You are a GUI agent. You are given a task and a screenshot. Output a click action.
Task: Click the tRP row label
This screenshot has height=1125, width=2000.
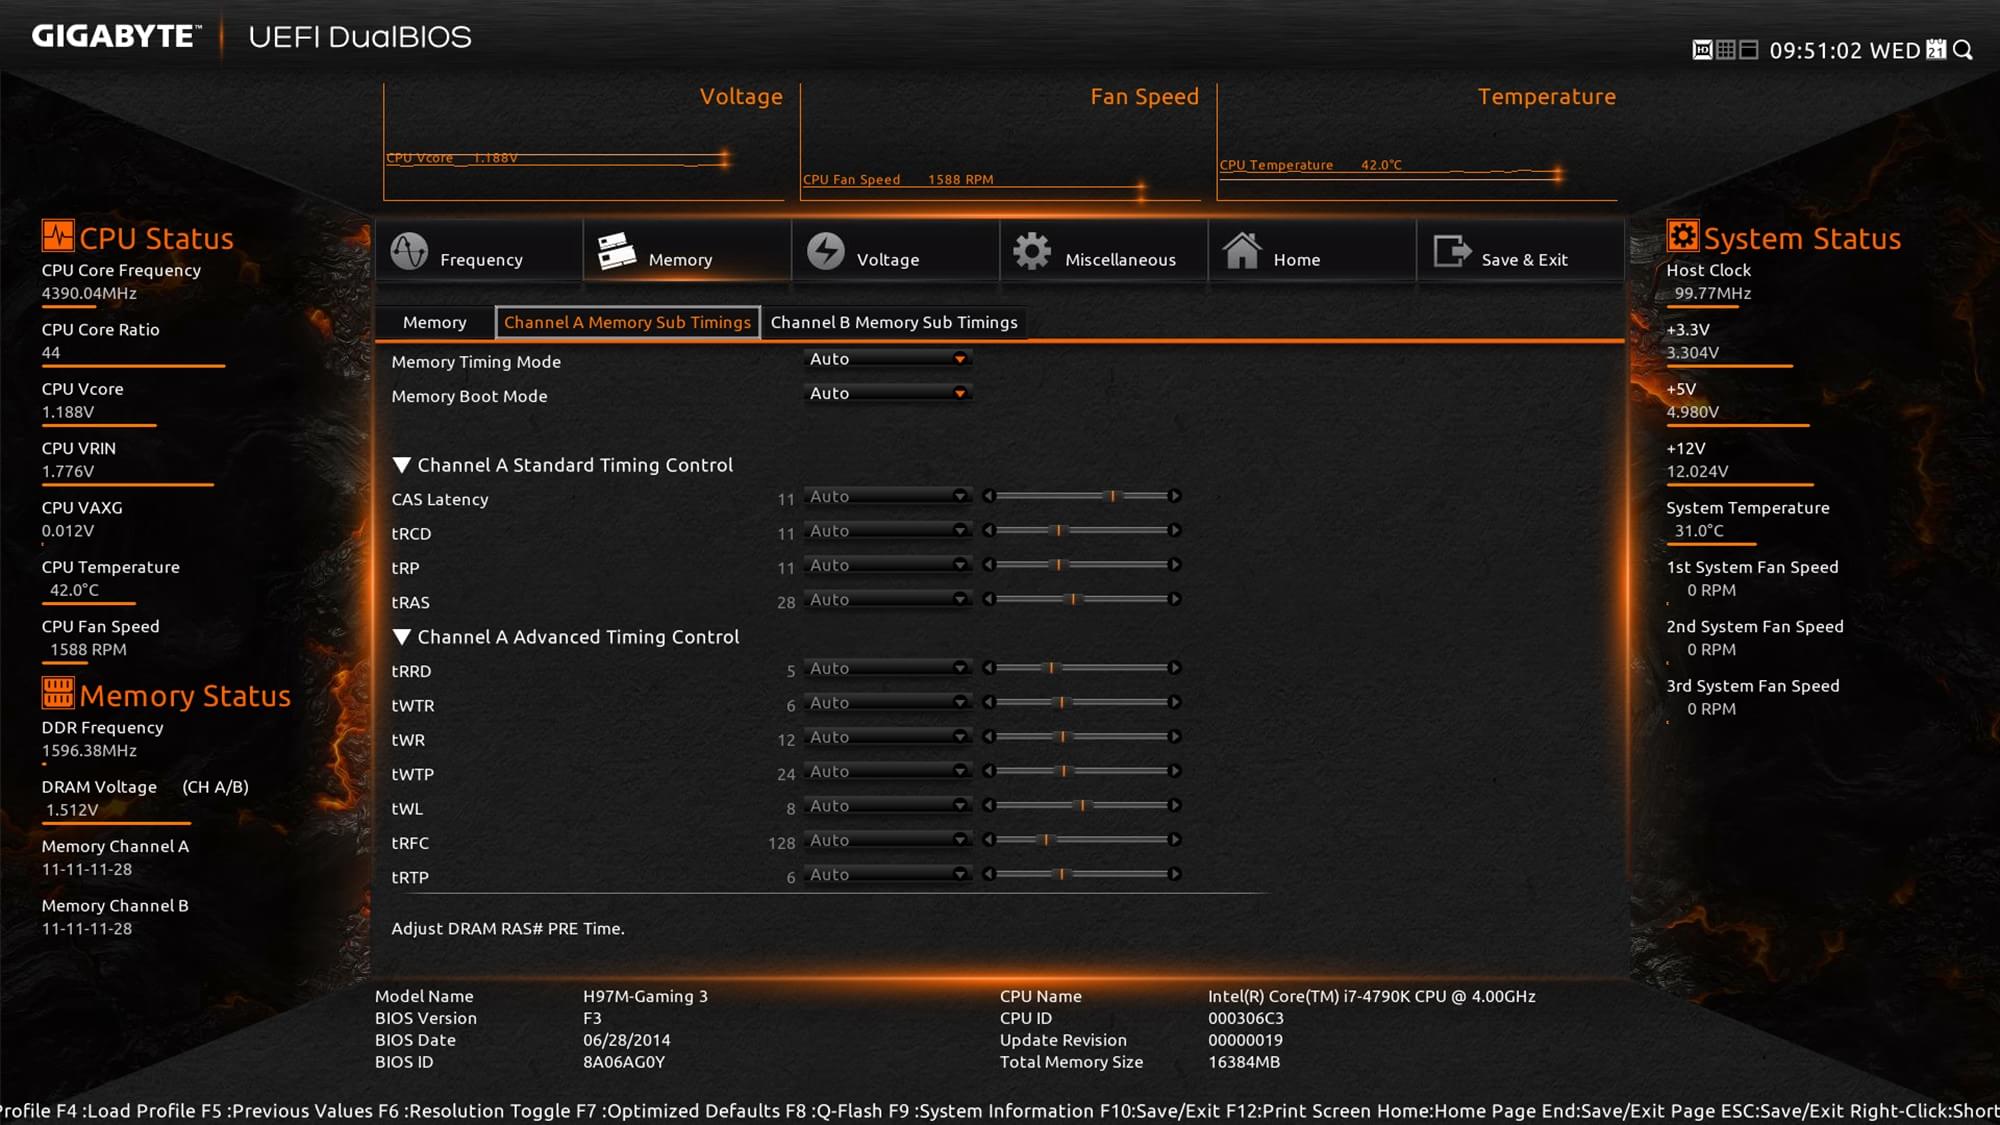point(405,568)
